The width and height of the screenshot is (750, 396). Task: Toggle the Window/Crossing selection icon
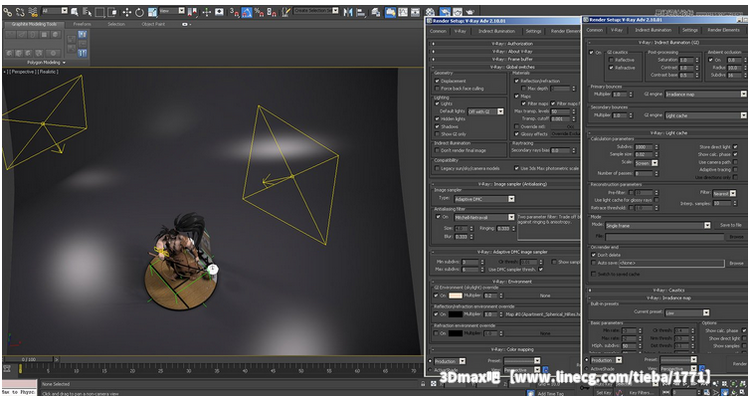(x=112, y=12)
